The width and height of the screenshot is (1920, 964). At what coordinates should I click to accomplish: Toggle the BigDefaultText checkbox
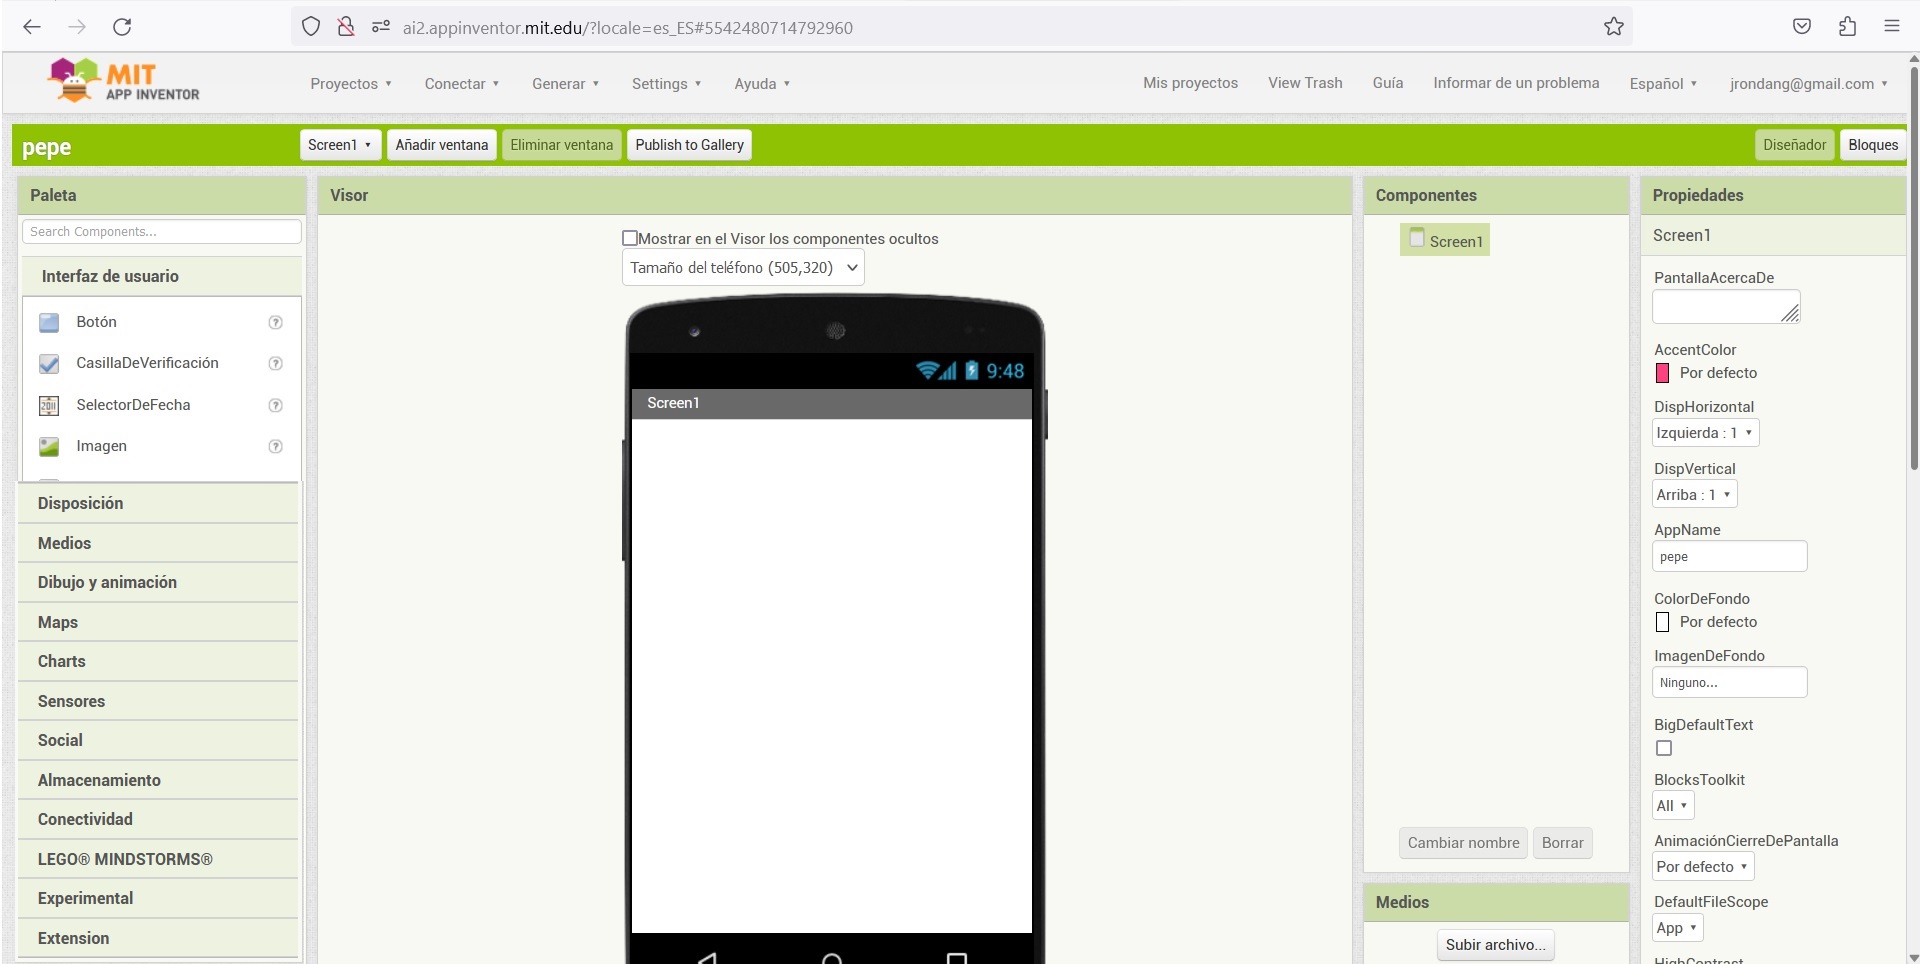[x=1664, y=748]
